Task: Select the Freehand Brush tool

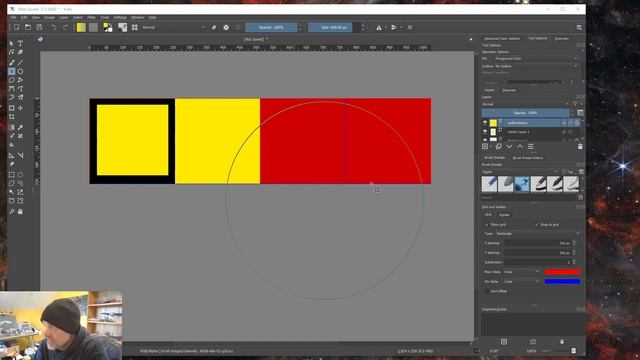Action: (11, 62)
